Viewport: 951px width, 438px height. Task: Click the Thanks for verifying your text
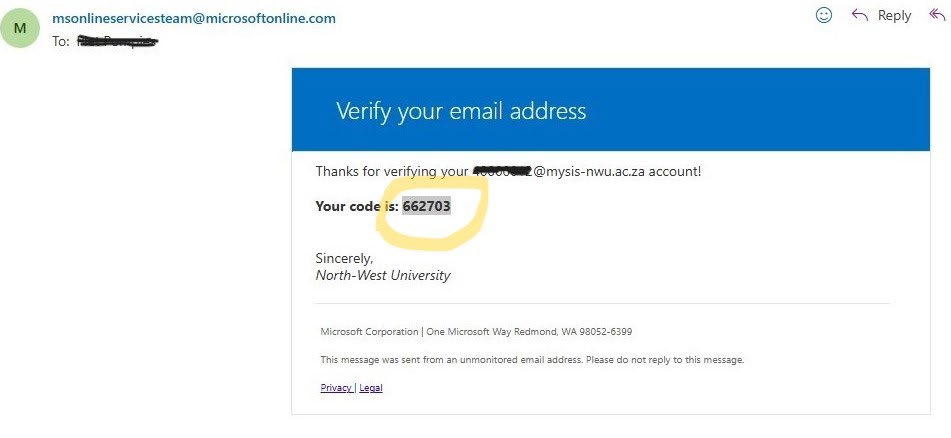[392, 172]
